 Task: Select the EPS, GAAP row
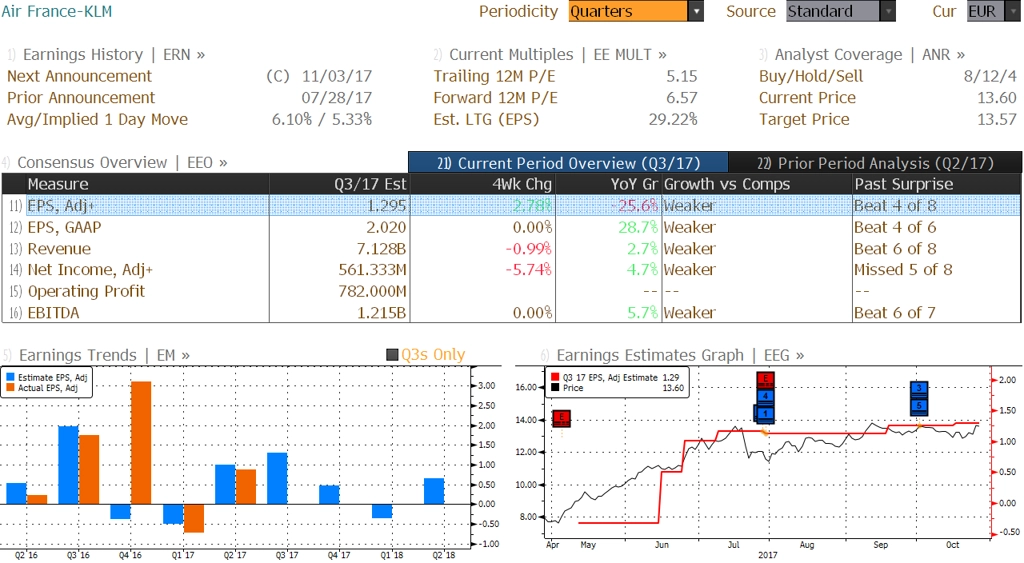511,227
